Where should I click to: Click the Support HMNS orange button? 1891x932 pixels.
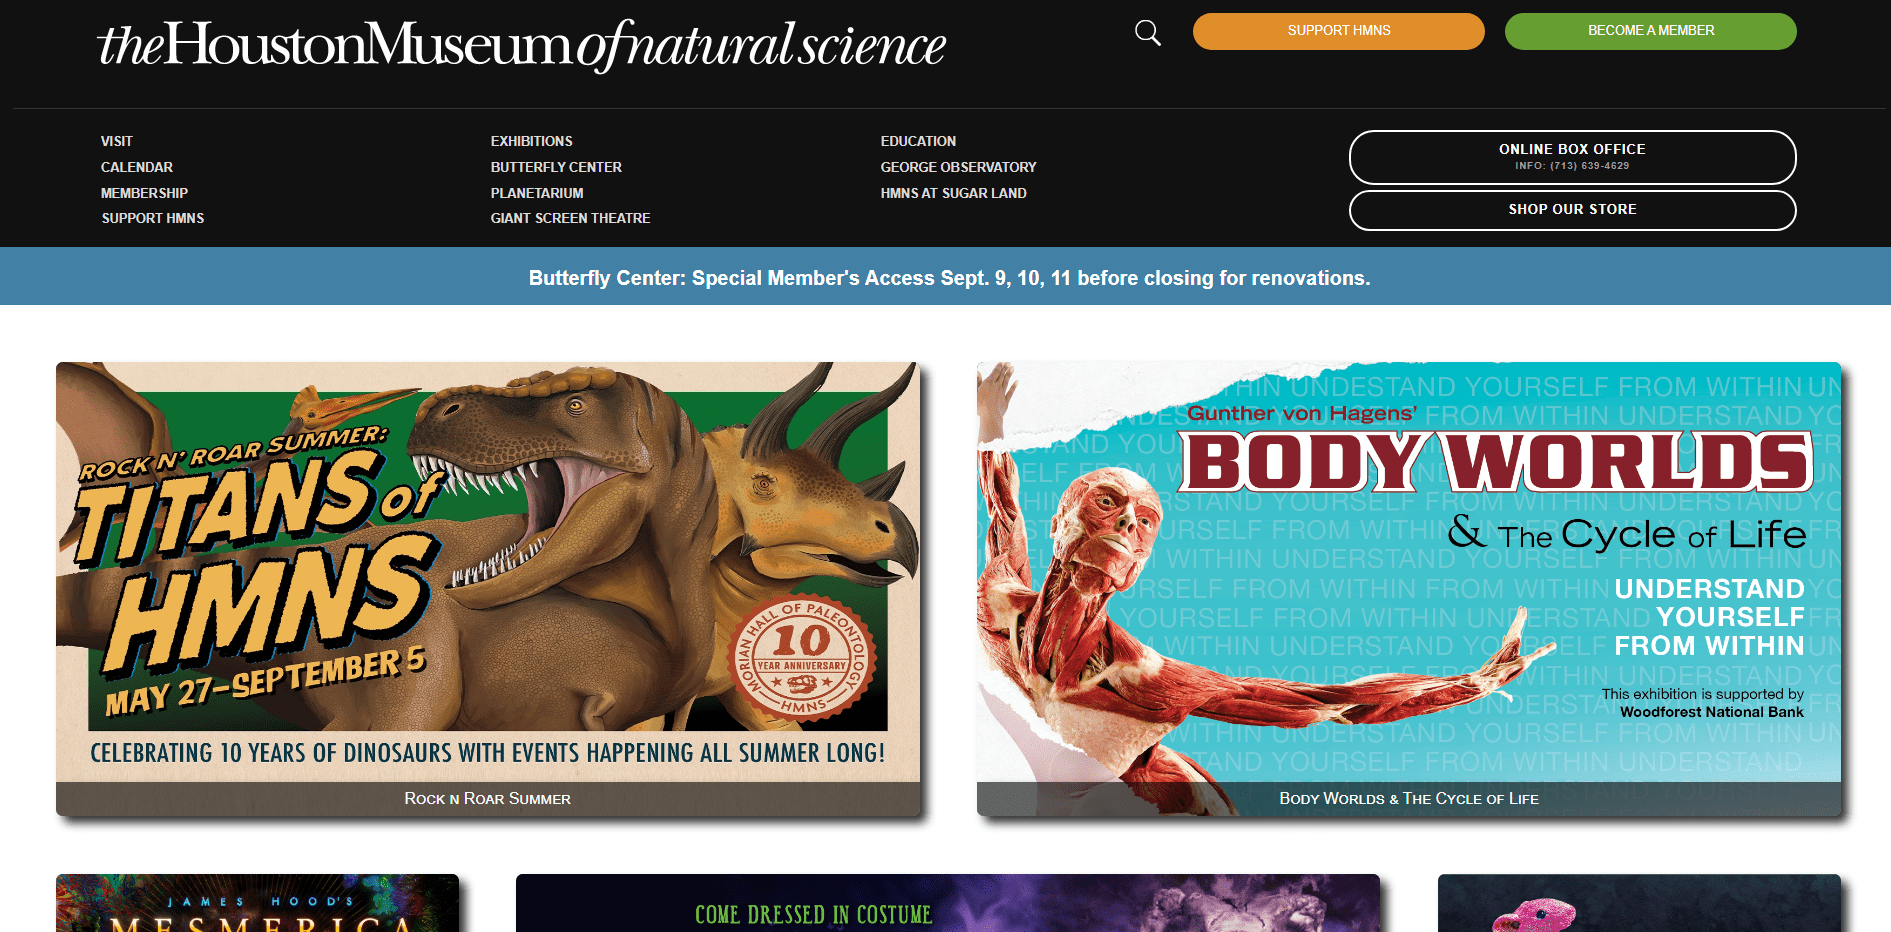(x=1338, y=31)
